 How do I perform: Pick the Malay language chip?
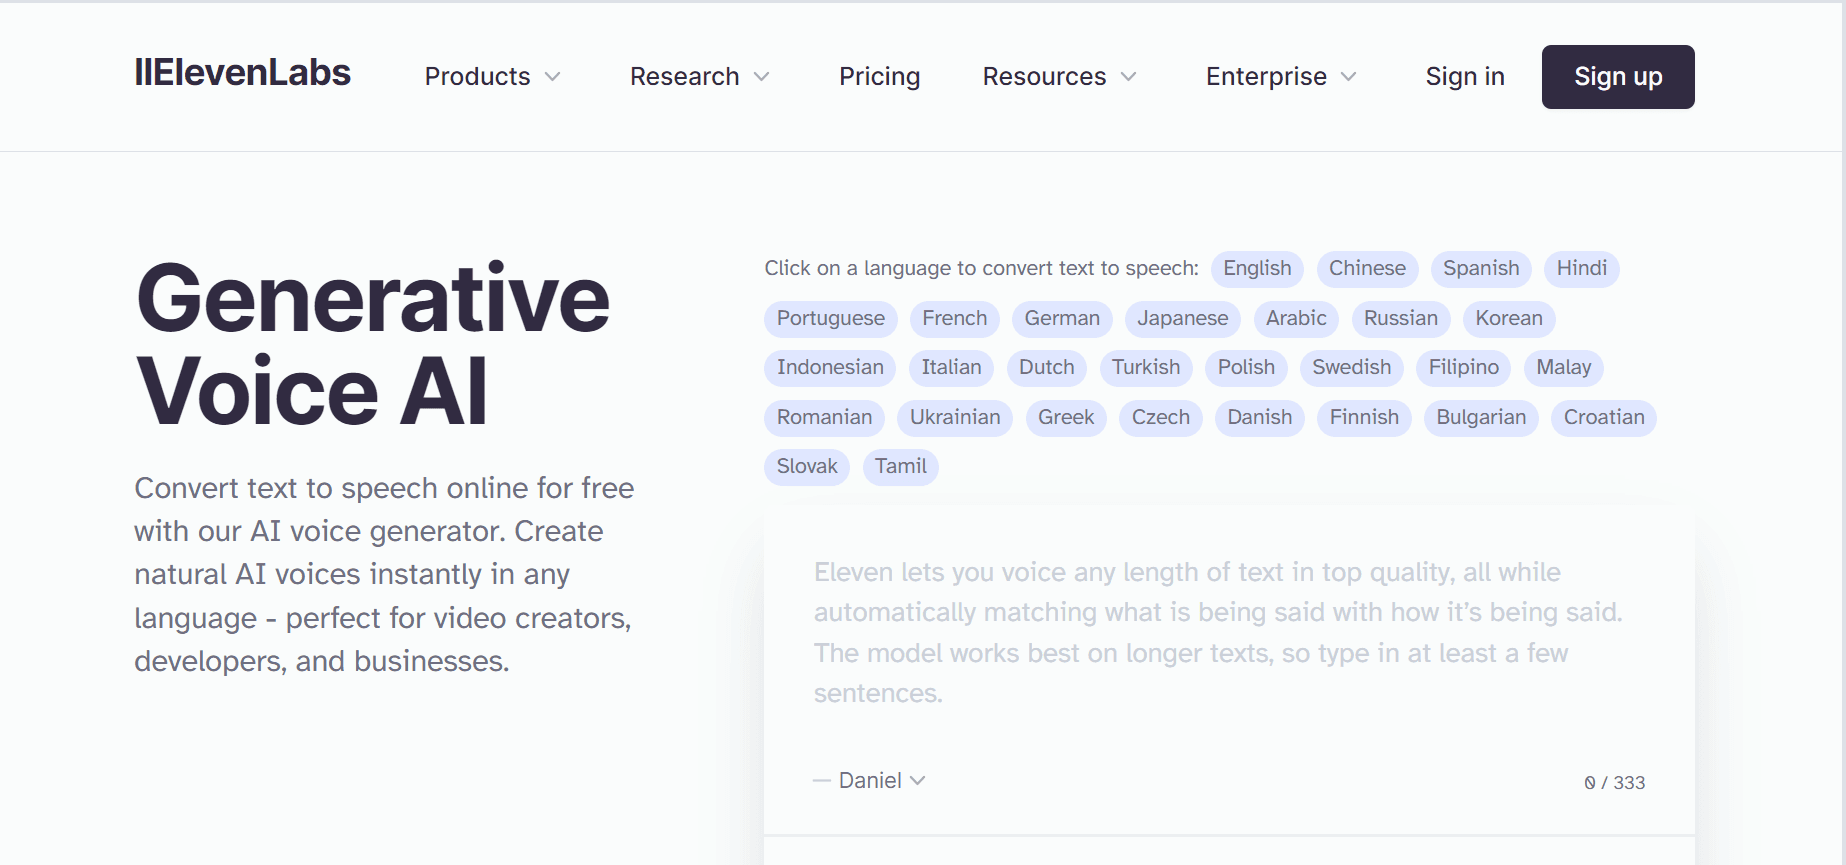click(x=1564, y=368)
